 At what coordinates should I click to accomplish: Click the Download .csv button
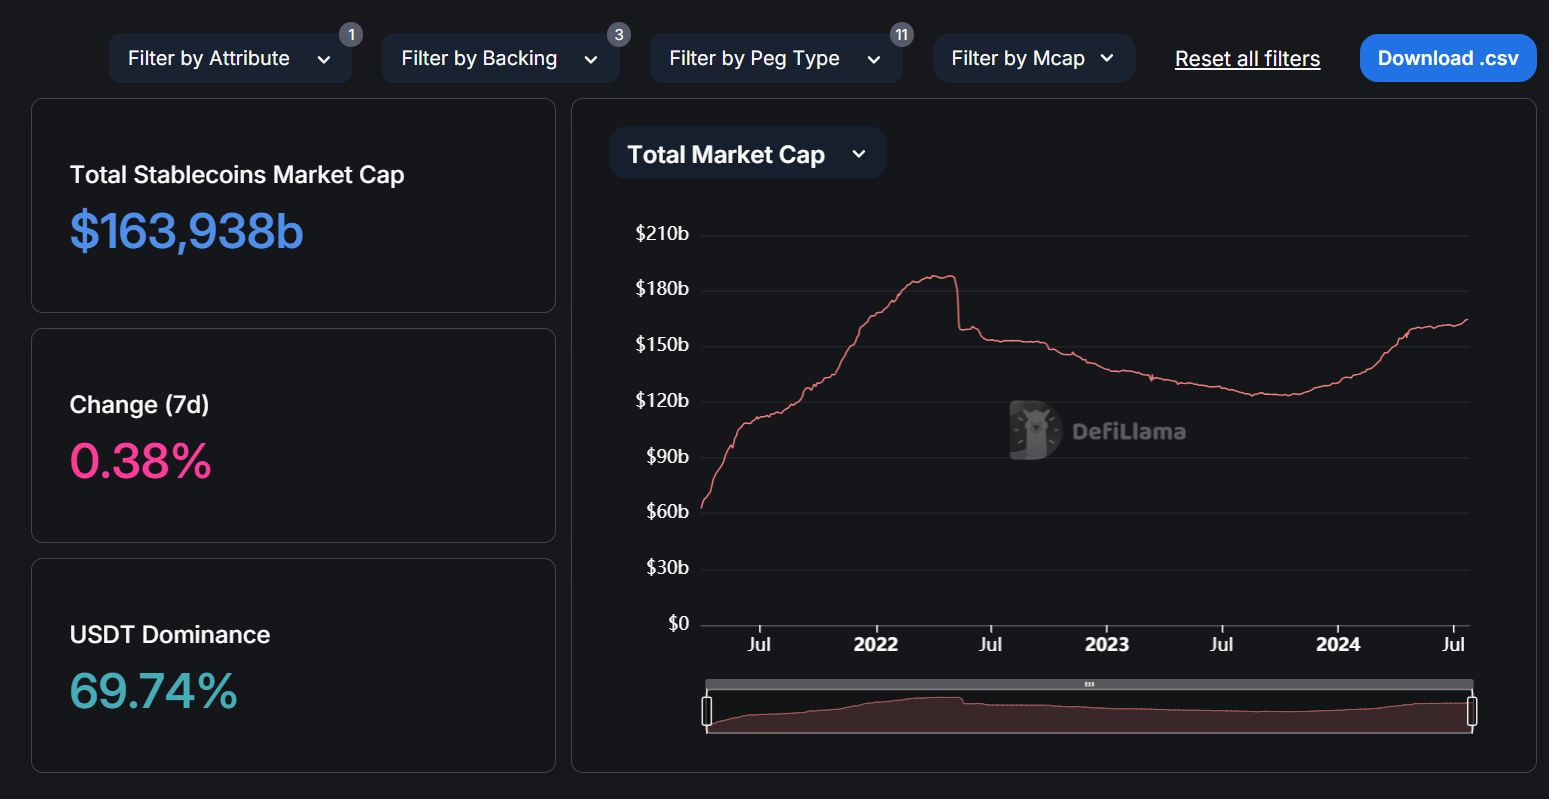click(x=1447, y=57)
